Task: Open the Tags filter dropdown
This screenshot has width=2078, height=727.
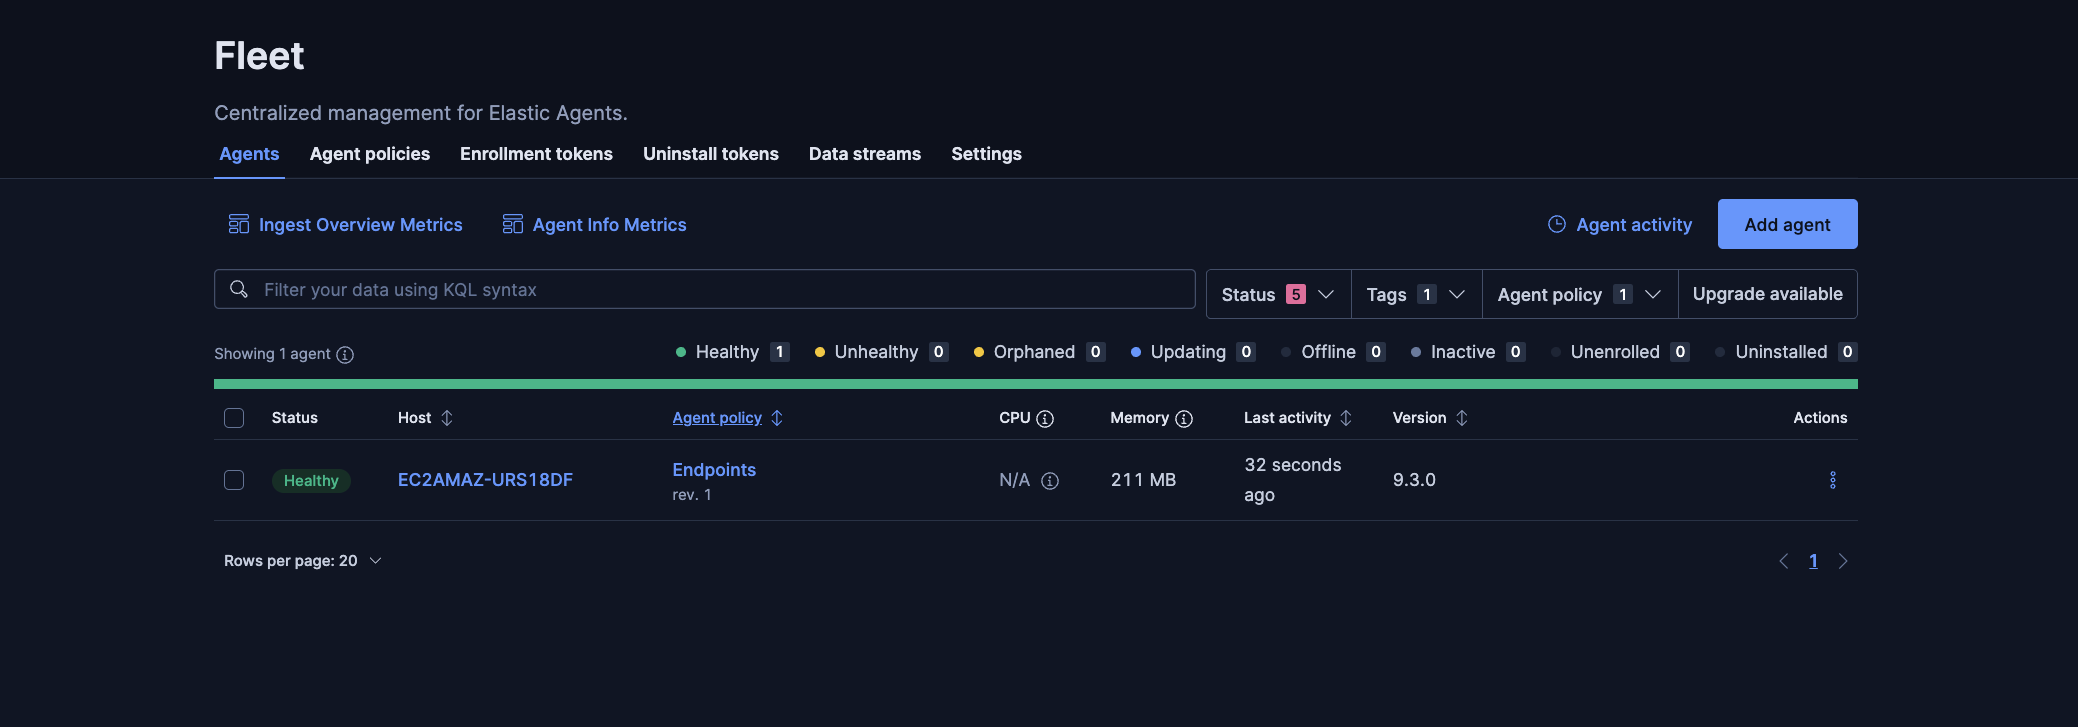Action: coord(1415,294)
